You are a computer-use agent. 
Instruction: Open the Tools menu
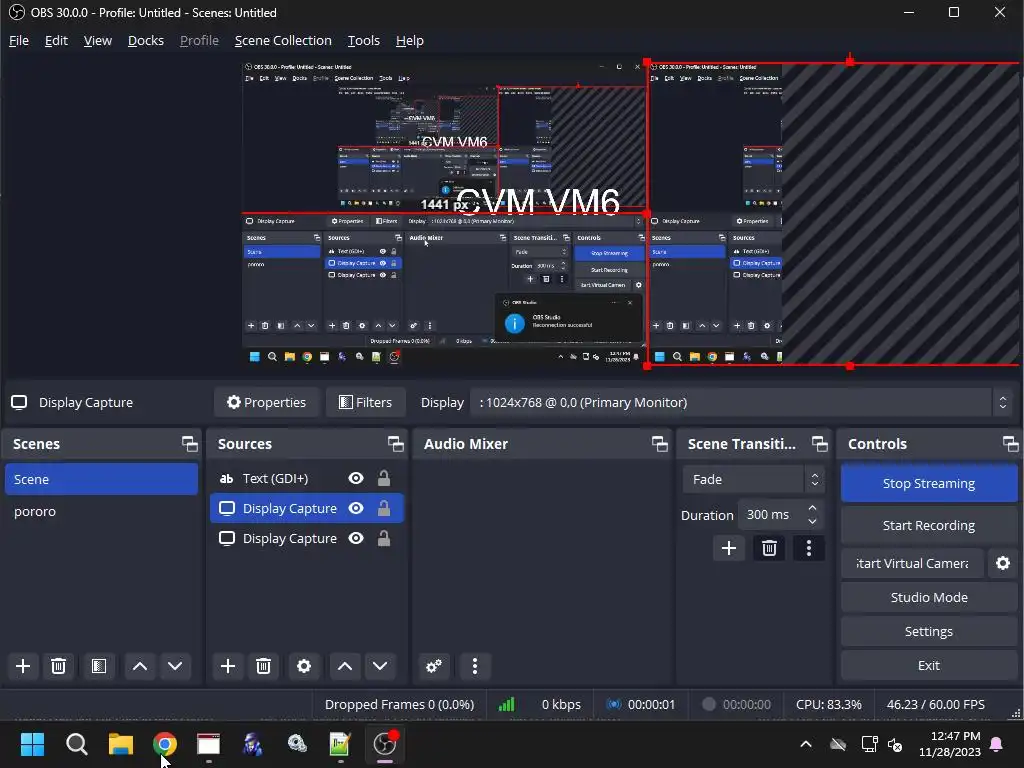pos(363,40)
